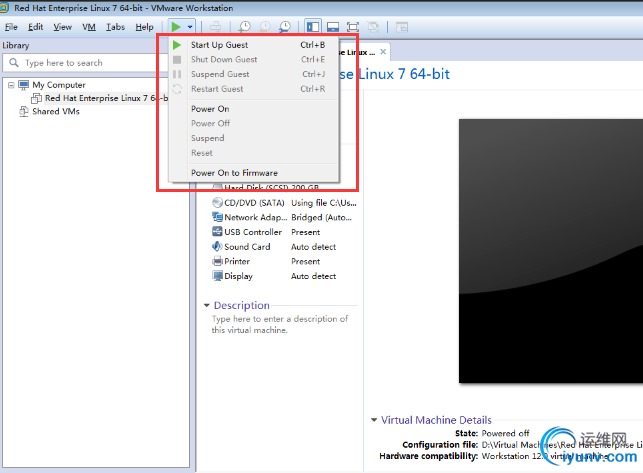
Task: Enter full screen mode icon
Action: tap(353, 27)
